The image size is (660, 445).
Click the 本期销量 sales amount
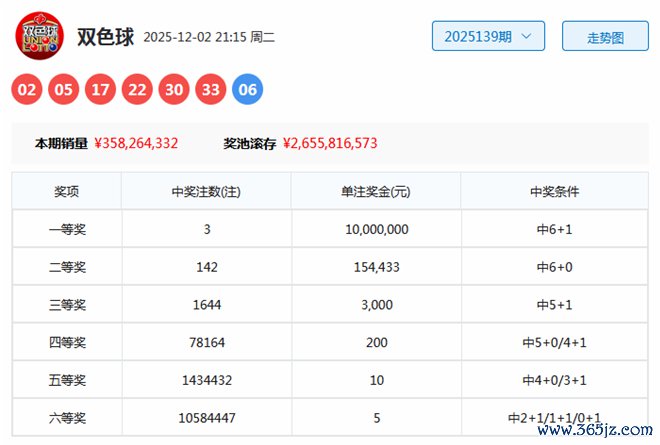(136, 143)
